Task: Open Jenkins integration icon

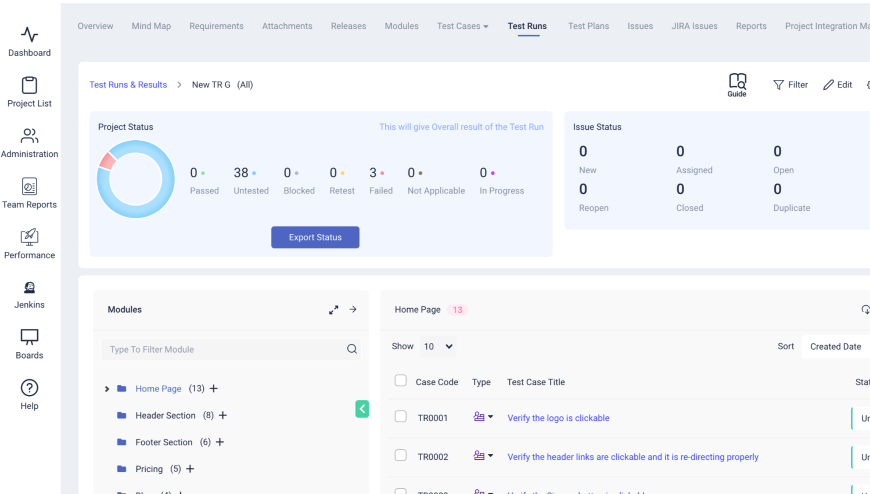Action: click(29, 294)
